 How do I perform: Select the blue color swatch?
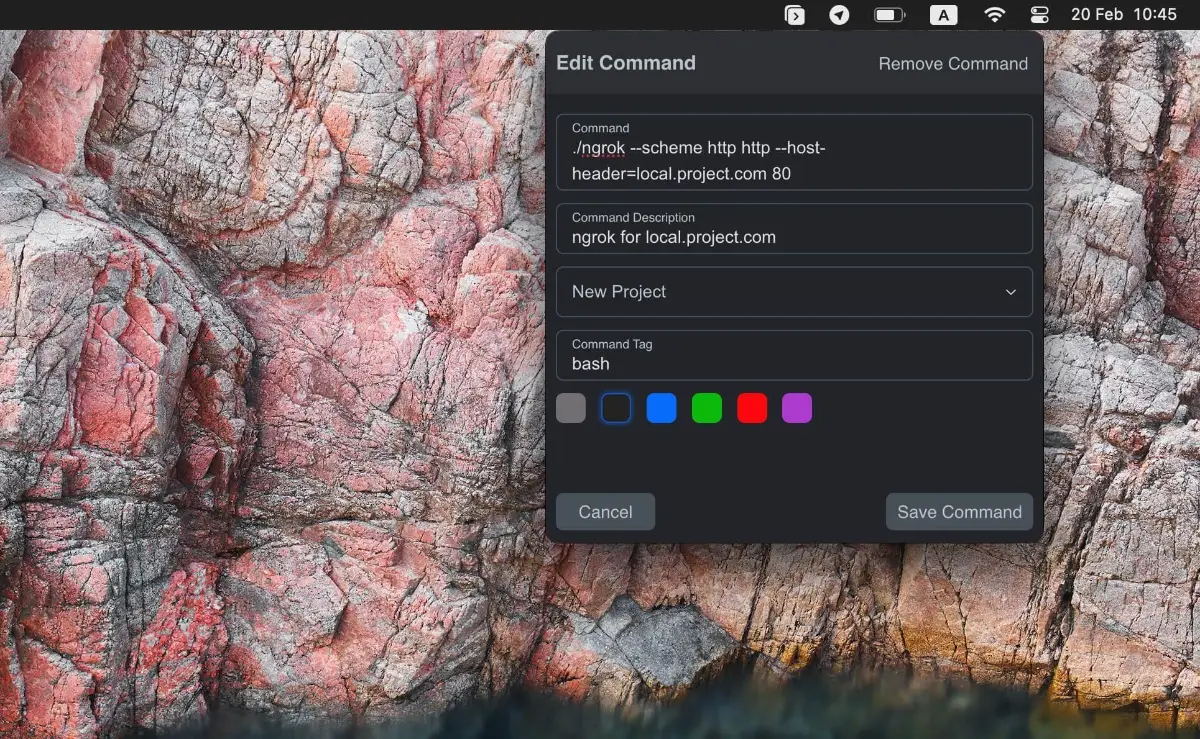661,407
